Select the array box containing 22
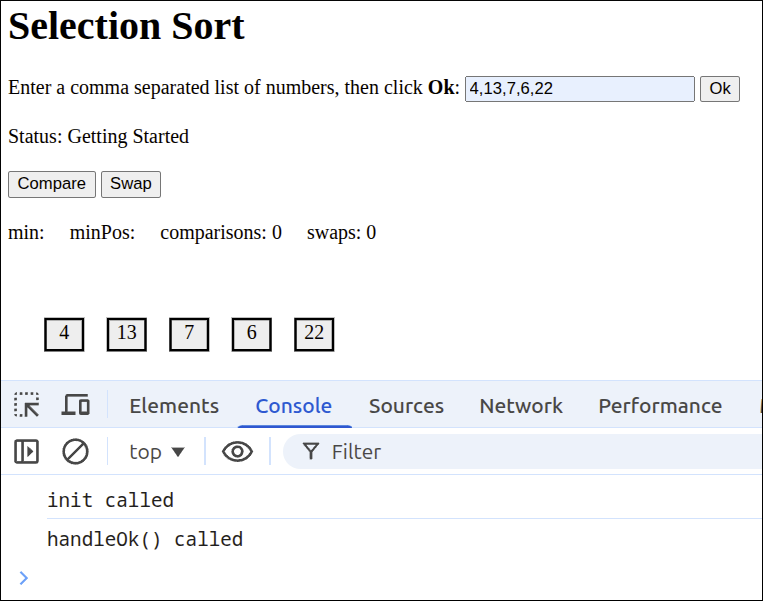Image resolution: width=763 pixels, height=601 pixels. [x=314, y=334]
